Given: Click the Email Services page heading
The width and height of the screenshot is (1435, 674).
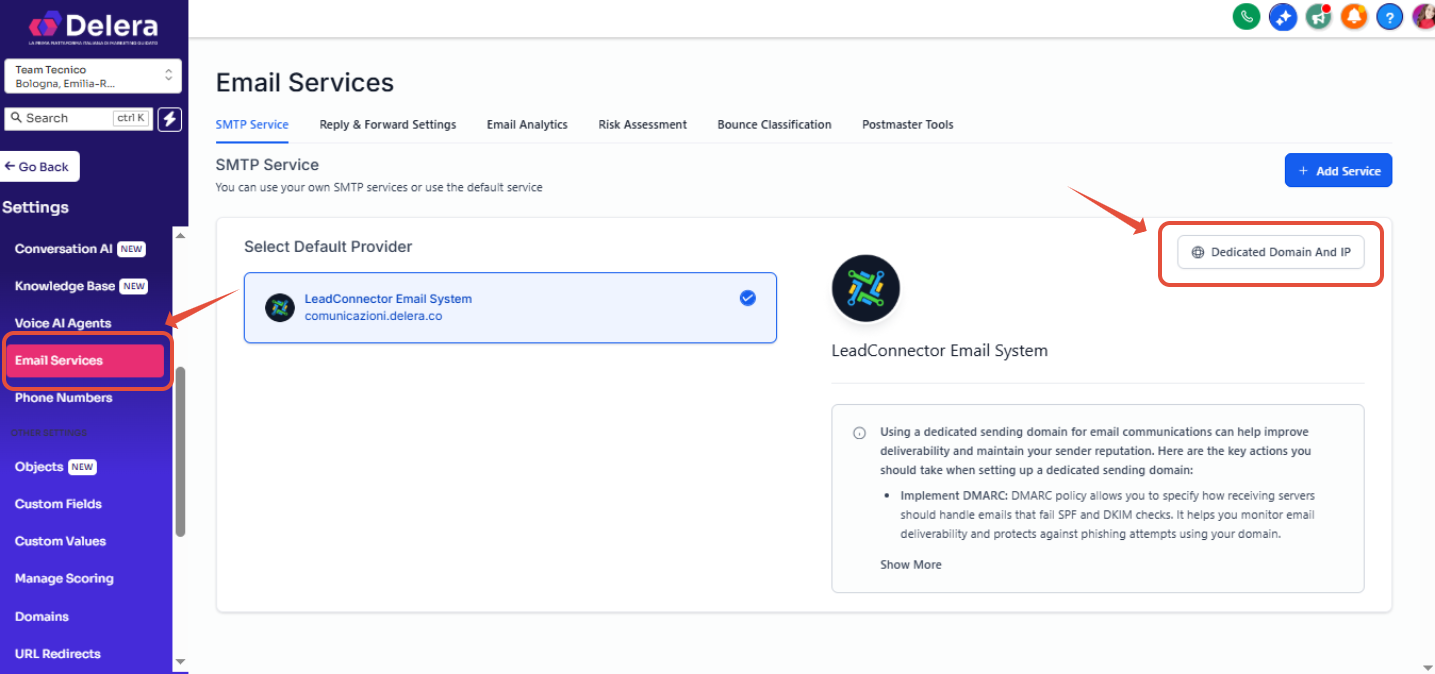Looking at the screenshot, I should 305,82.
